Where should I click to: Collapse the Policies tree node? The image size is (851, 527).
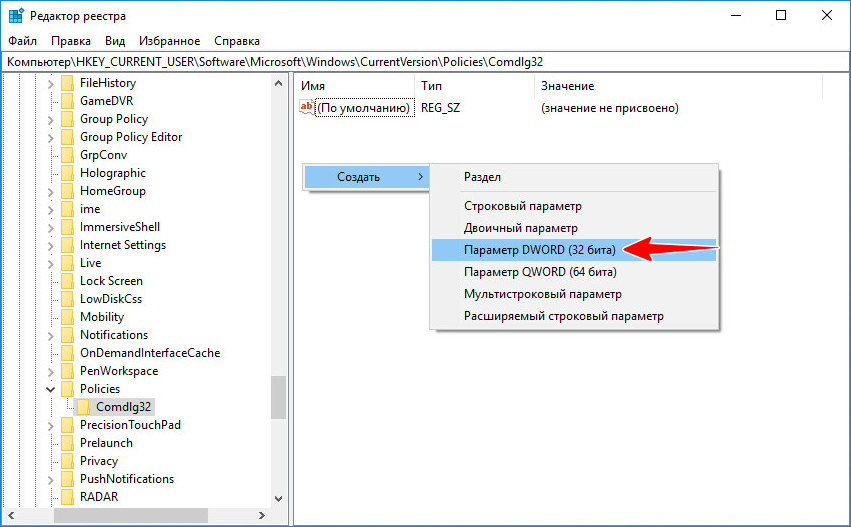pos(50,389)
